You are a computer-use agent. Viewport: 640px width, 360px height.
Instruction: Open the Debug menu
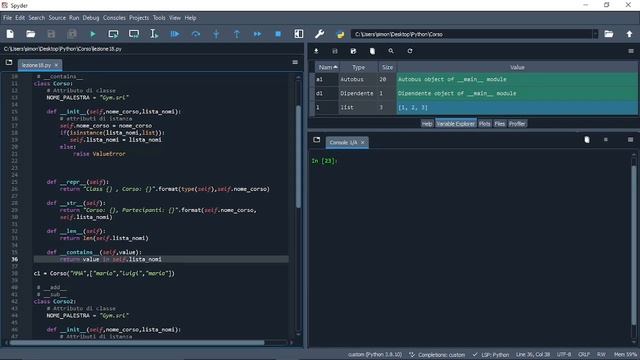click(91, 18)
